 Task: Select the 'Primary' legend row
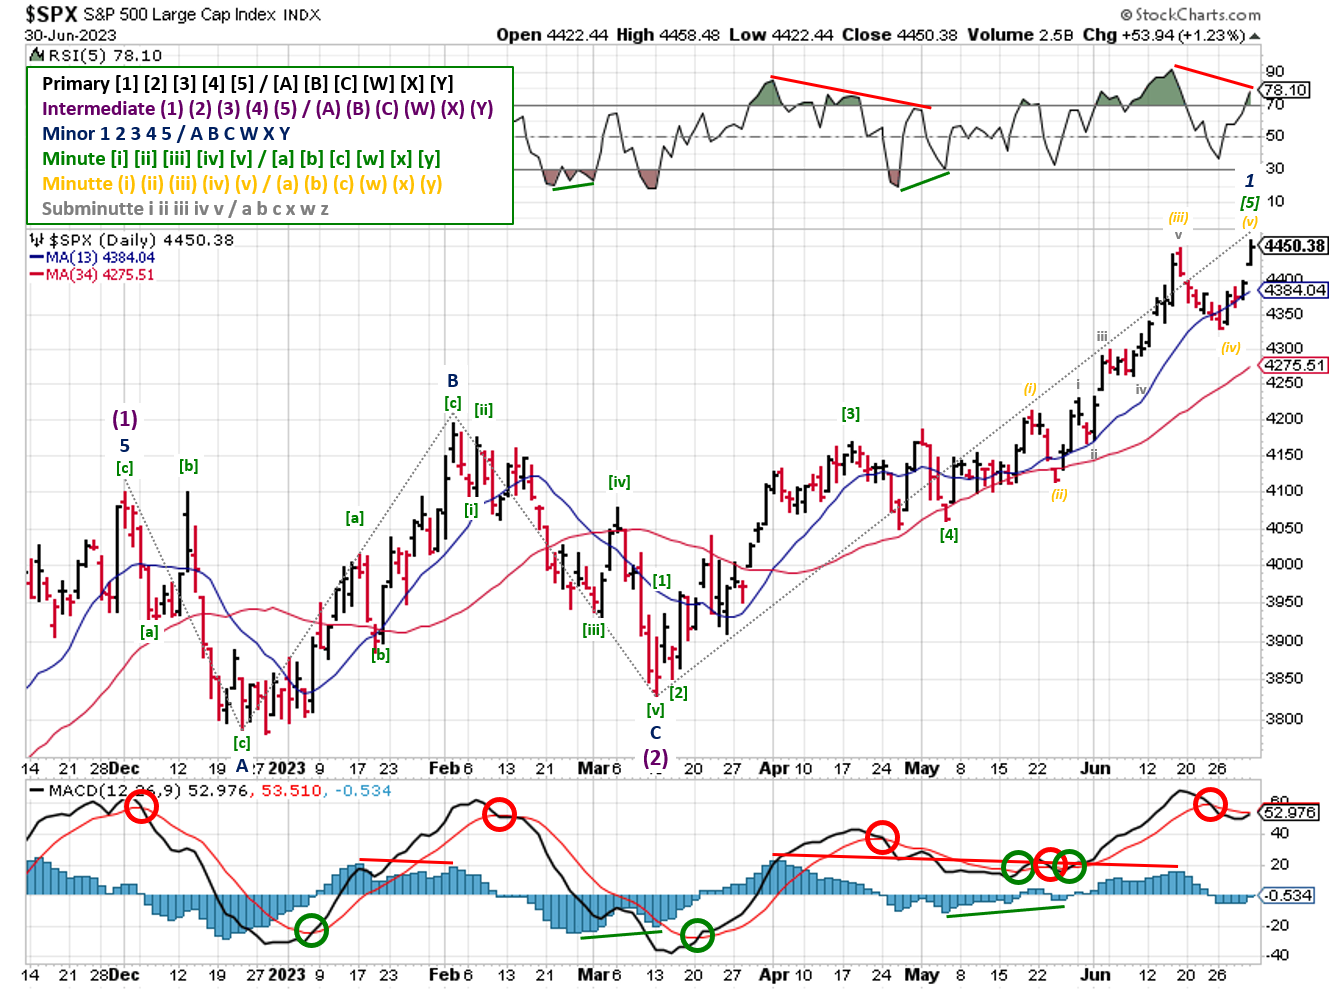pos(248,83)
